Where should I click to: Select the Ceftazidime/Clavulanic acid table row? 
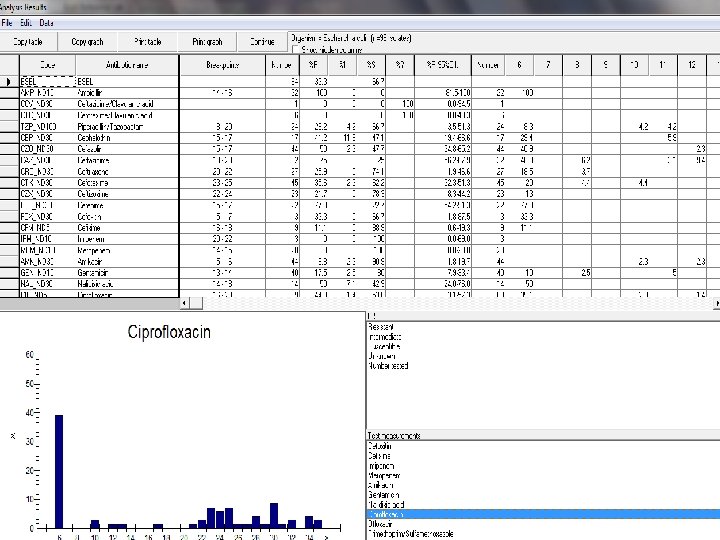pos(360,104)
